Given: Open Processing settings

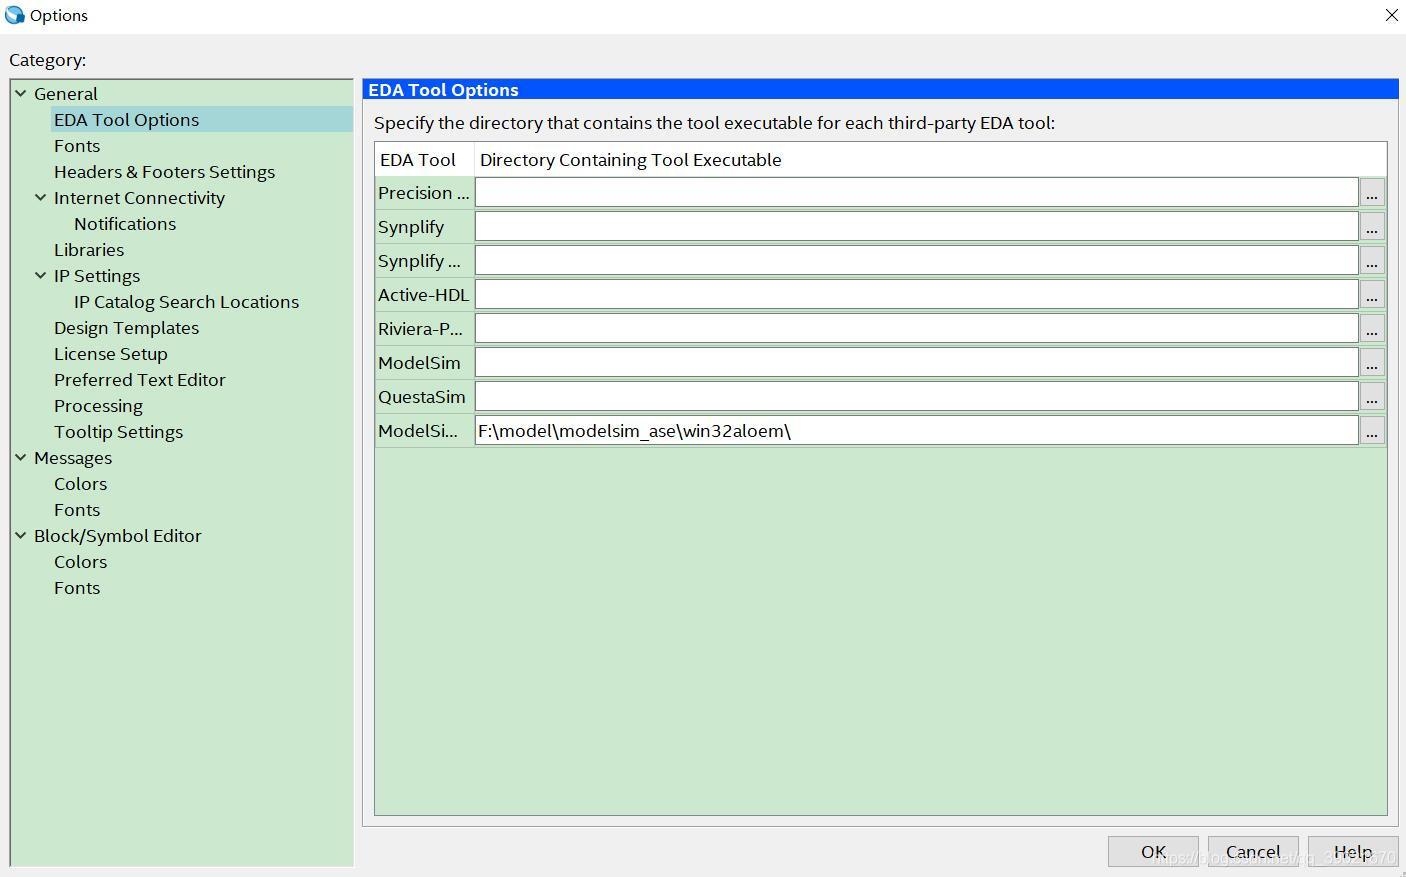Looking at the screenshot, I should pos(98,405).
